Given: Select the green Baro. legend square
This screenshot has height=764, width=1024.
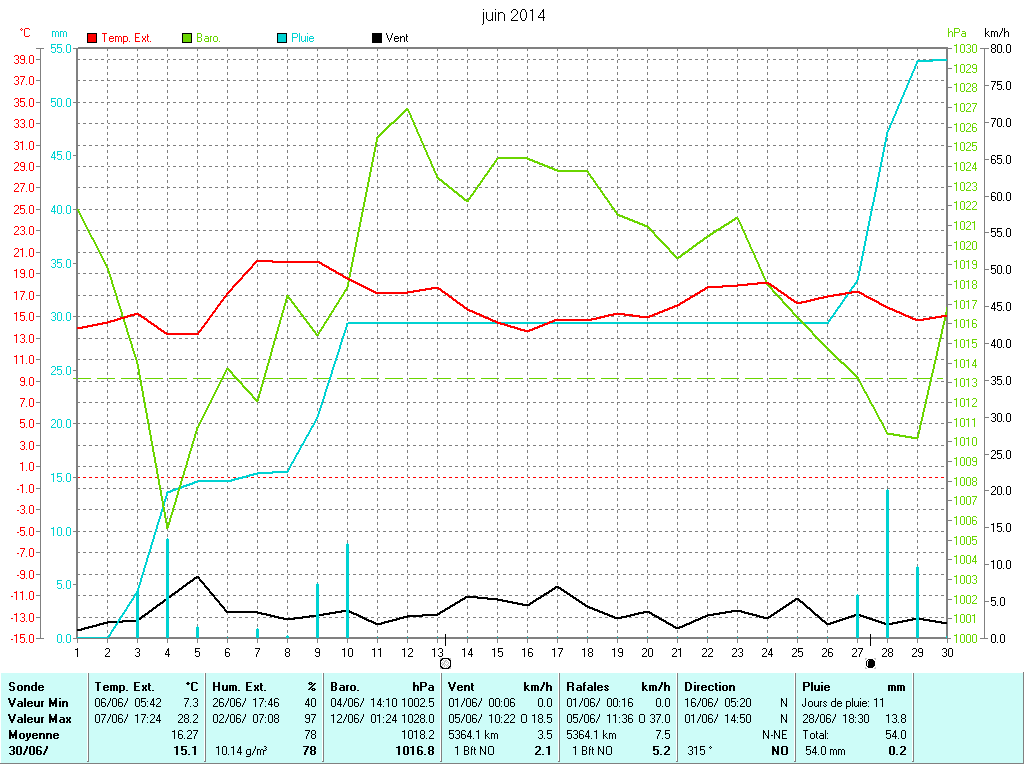Looking at the screenshot, I should [x=187, y=38].
